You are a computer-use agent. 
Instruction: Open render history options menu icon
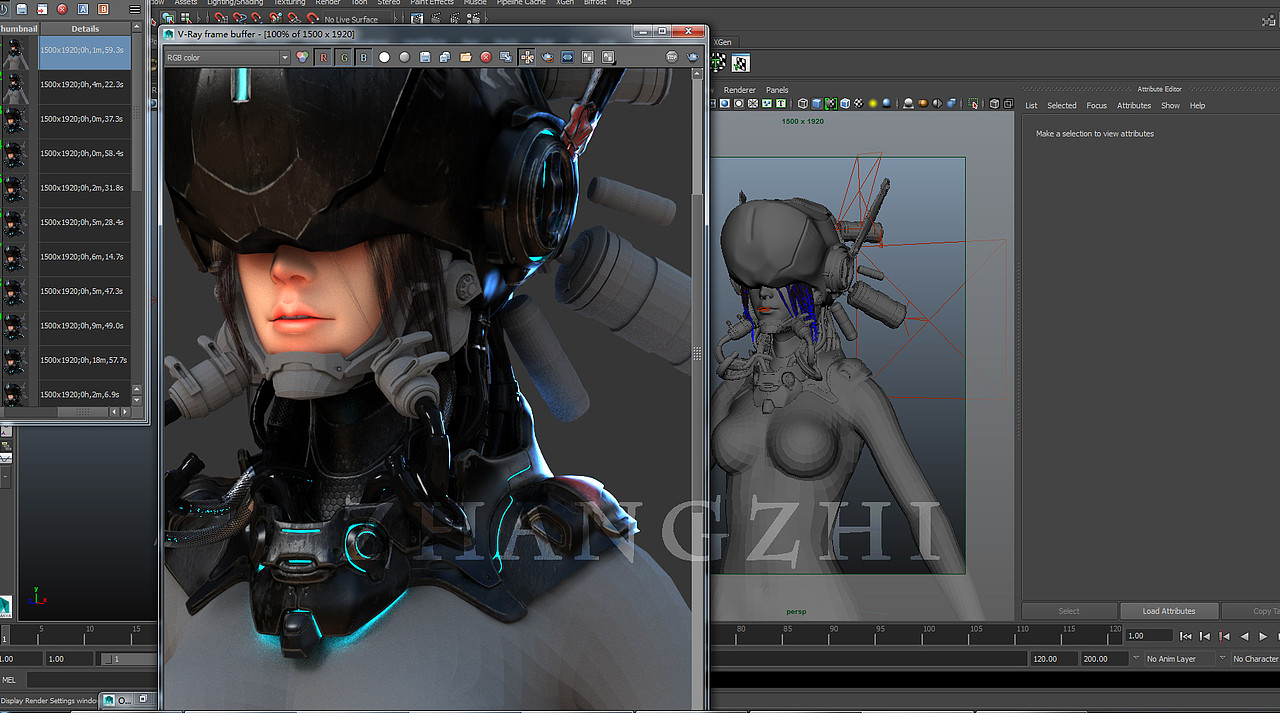click(135, 9)
